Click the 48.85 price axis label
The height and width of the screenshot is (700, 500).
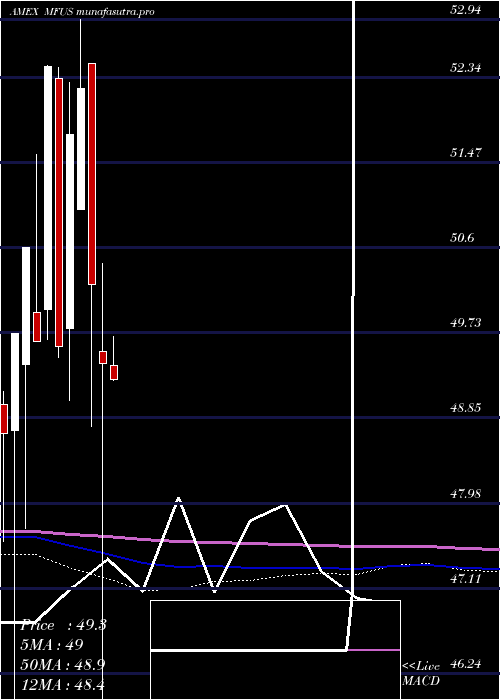point(465,408)
